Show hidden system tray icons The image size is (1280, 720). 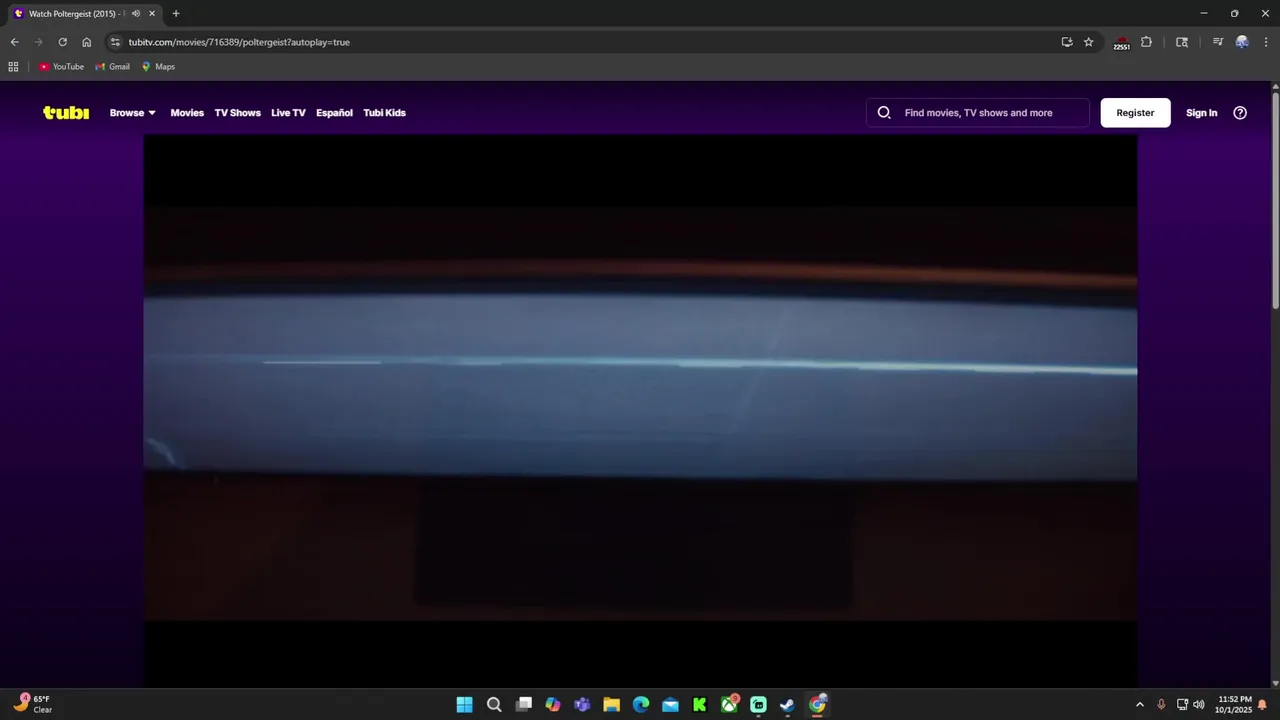1139,705
